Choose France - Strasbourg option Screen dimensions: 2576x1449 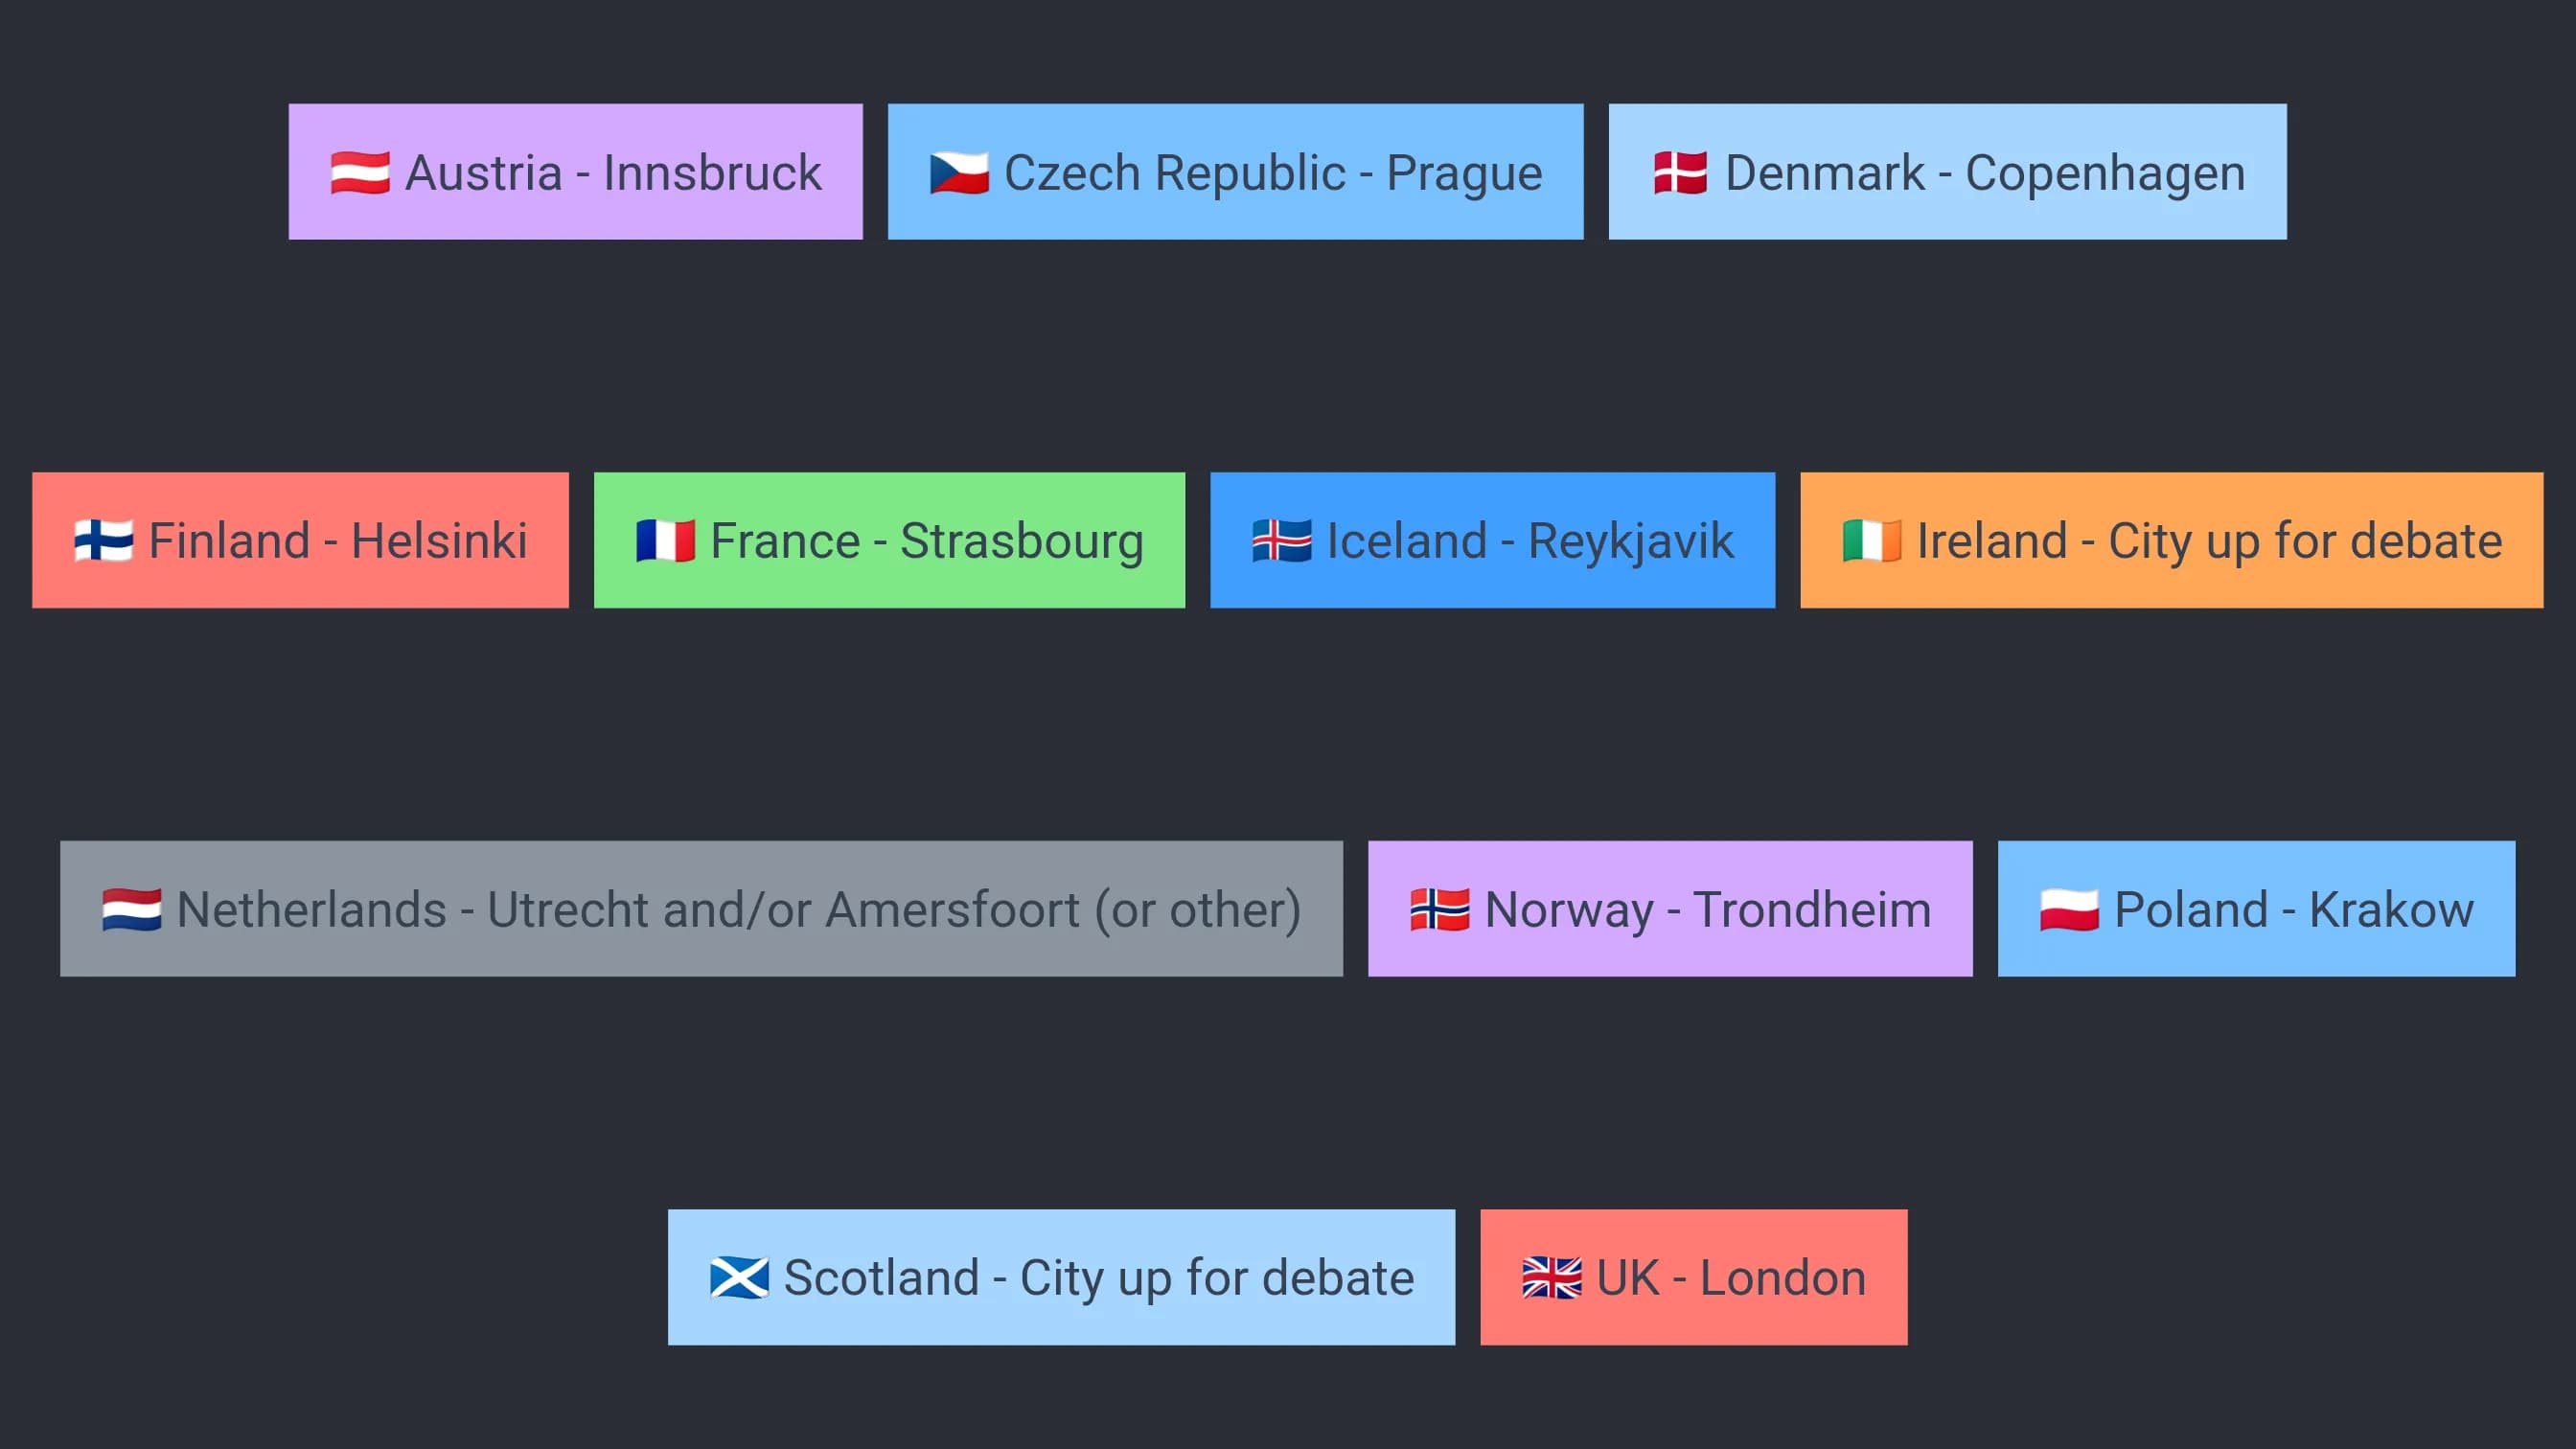click(x=890, y=540)
